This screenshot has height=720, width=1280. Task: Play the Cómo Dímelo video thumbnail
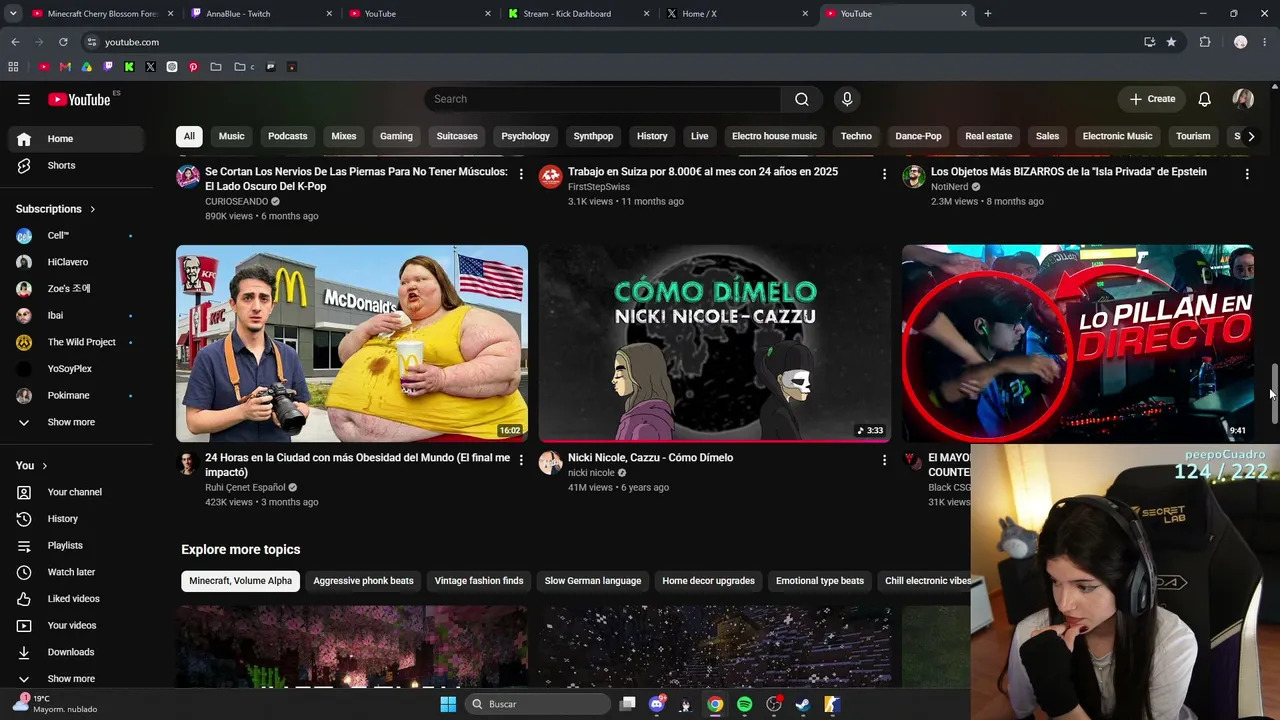tap(715, 343)
